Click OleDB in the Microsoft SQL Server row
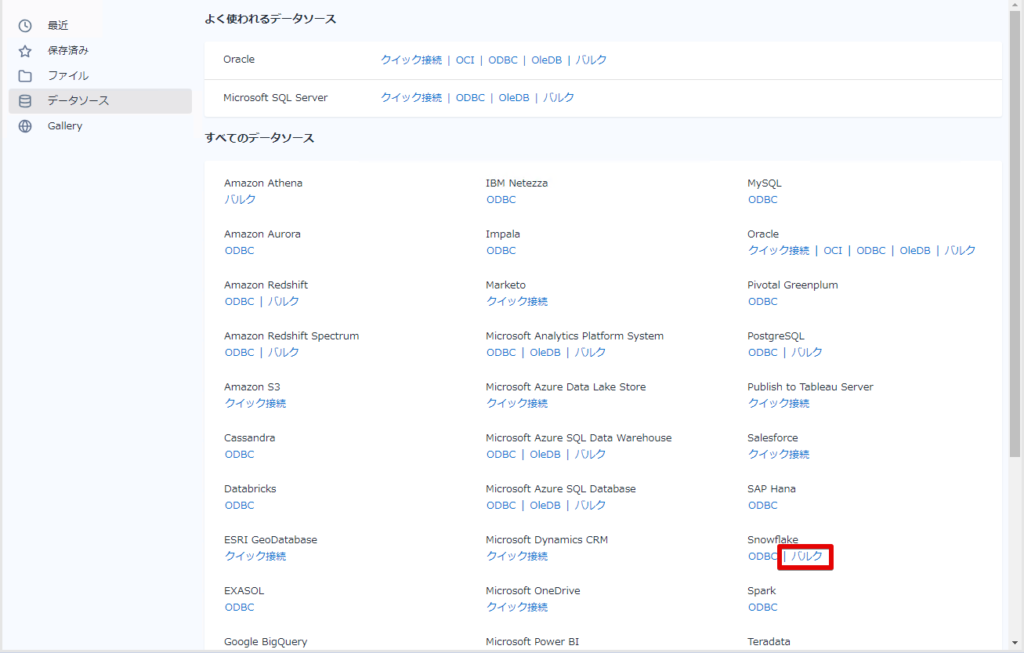 point(514,98)
